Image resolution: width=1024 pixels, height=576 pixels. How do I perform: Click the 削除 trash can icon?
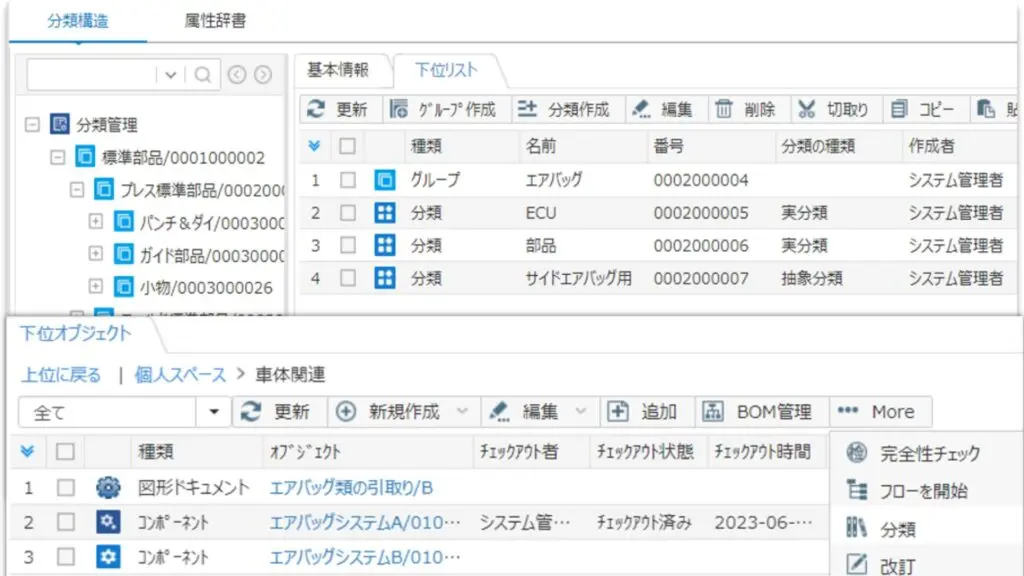coord(724,109)
